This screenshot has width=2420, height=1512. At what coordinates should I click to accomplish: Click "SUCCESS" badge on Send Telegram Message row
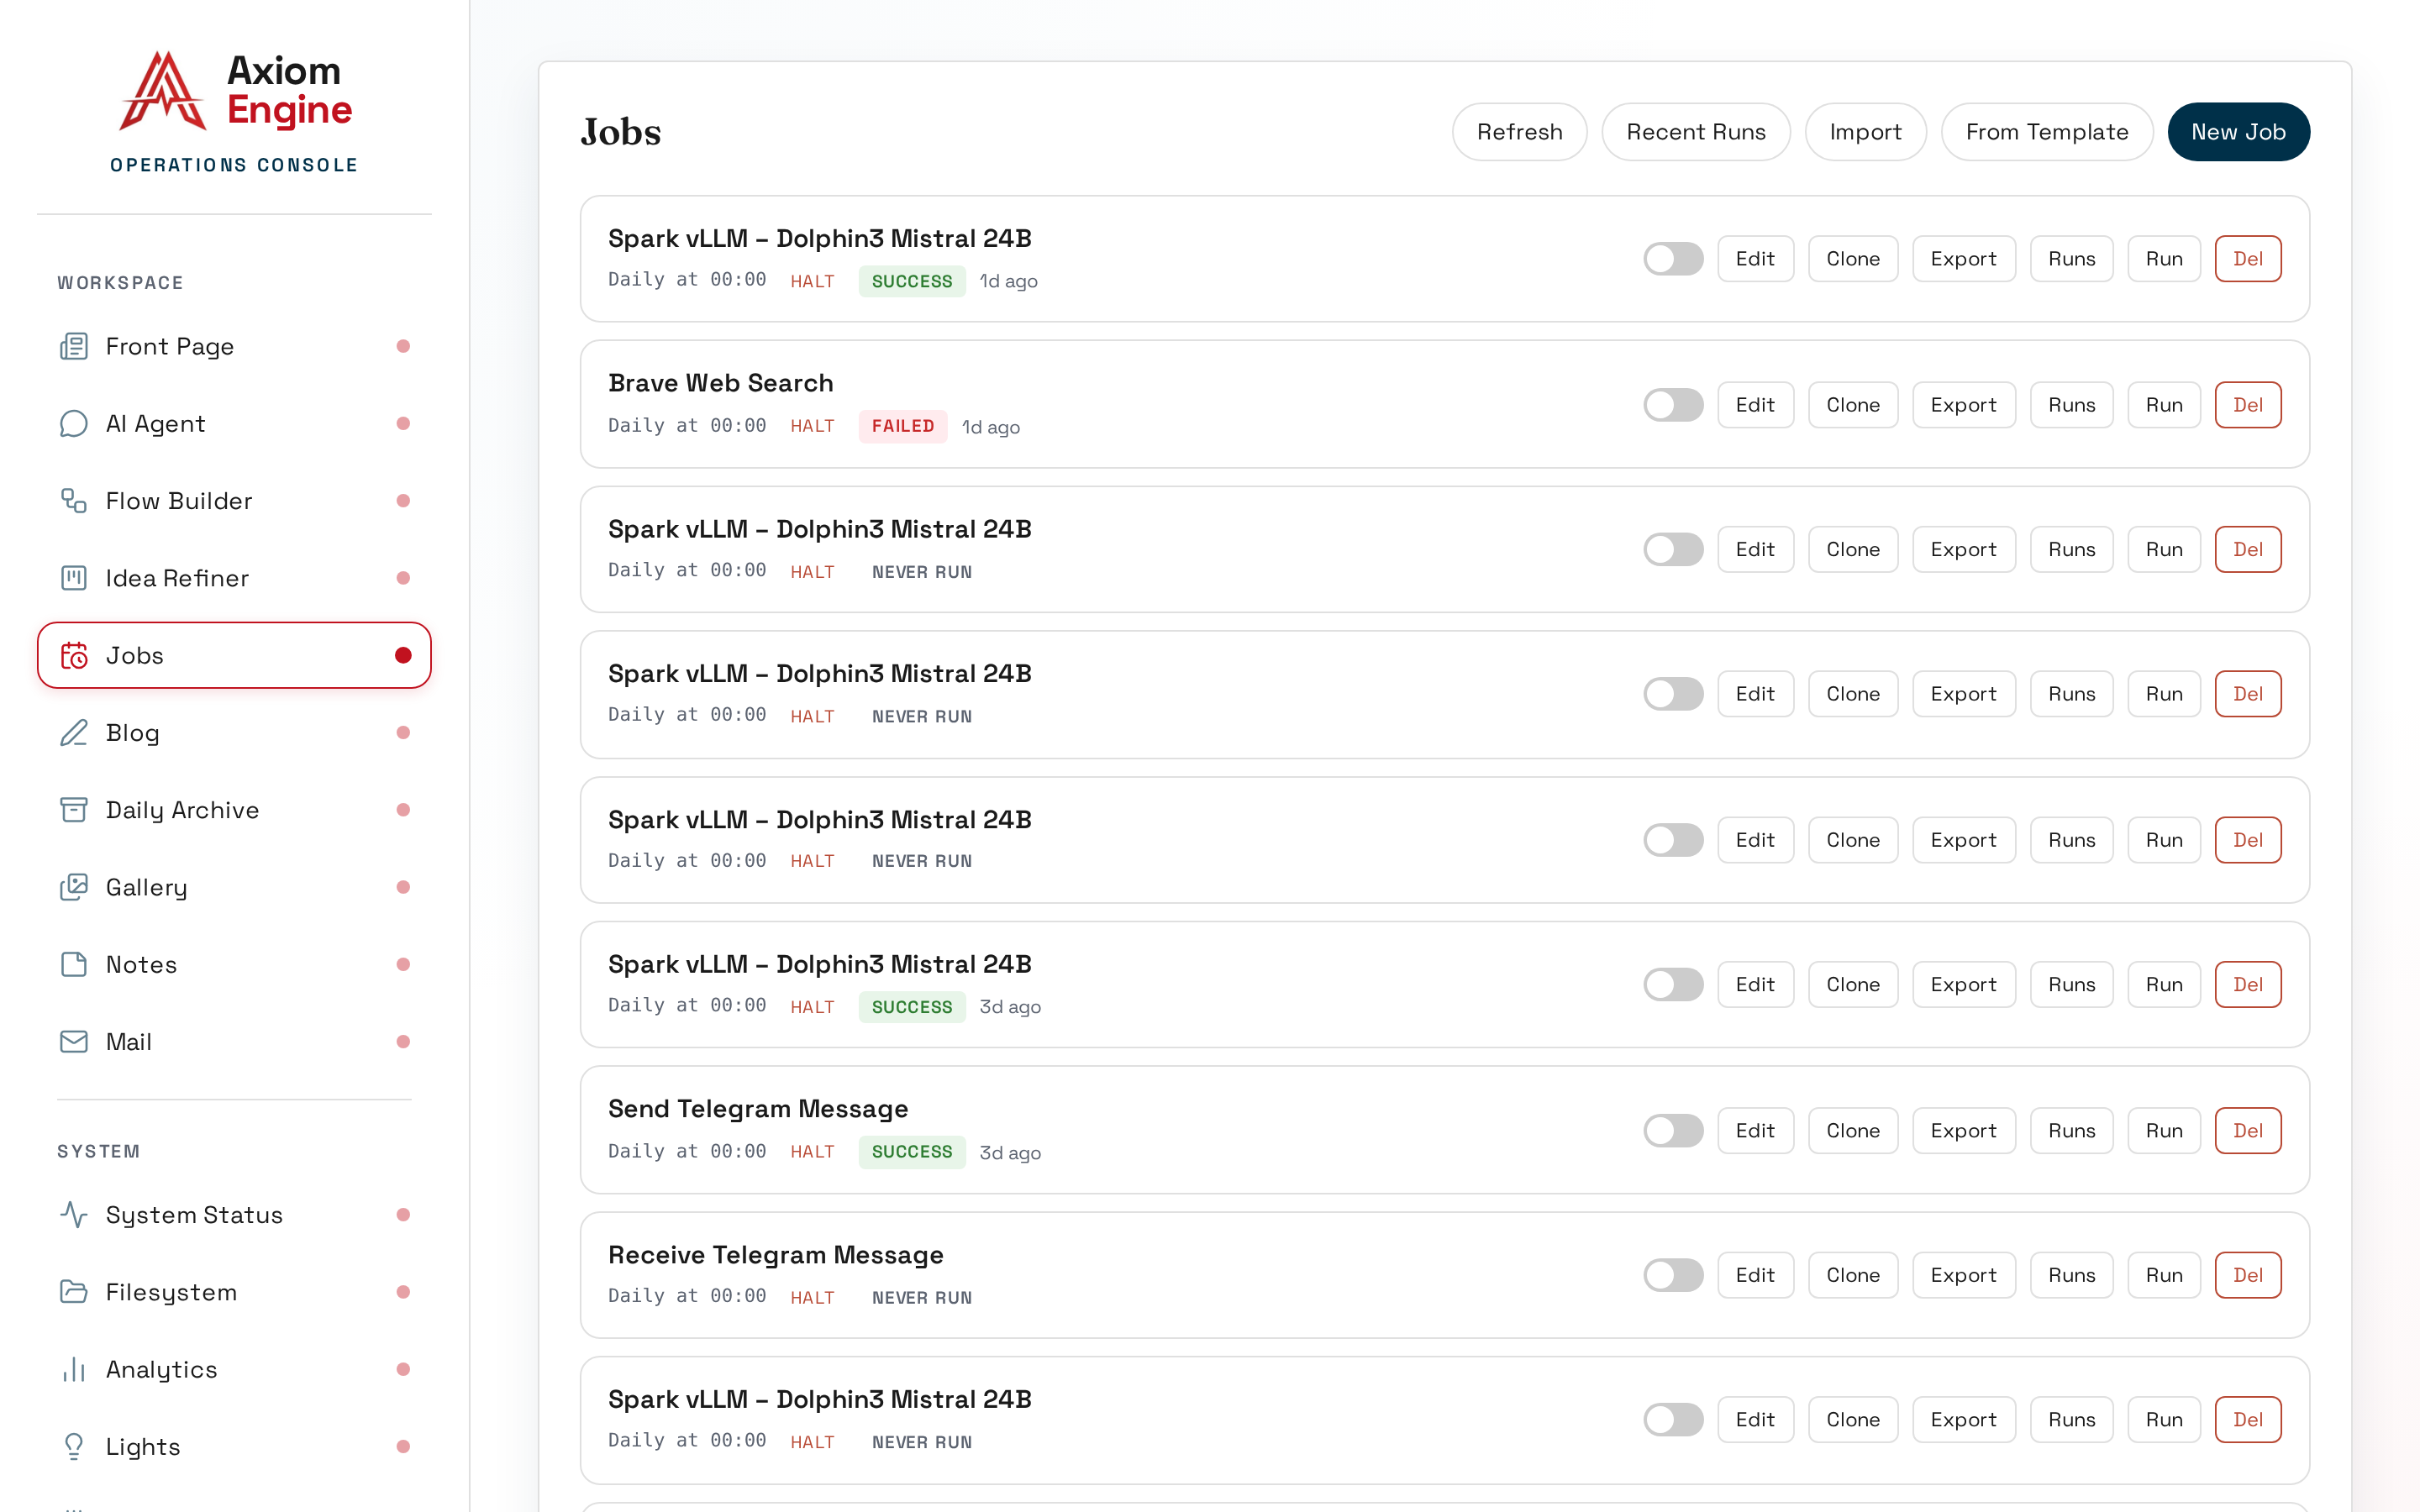point(912,1152)
